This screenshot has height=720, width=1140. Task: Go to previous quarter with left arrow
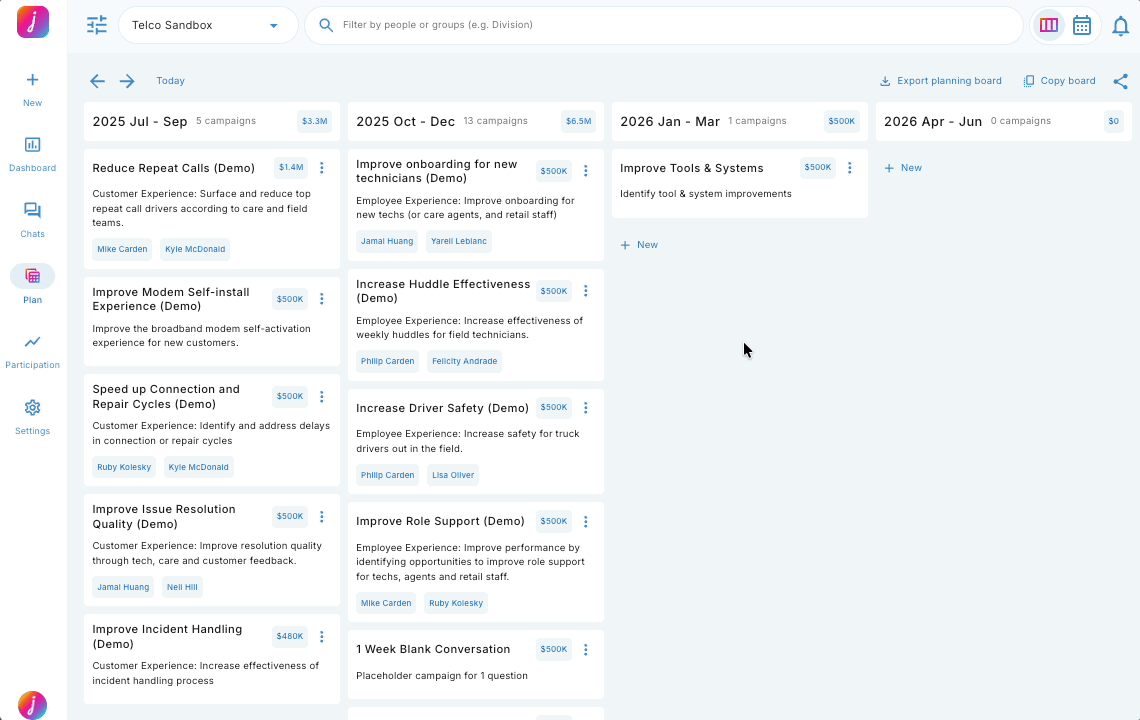tap(97, 81)
